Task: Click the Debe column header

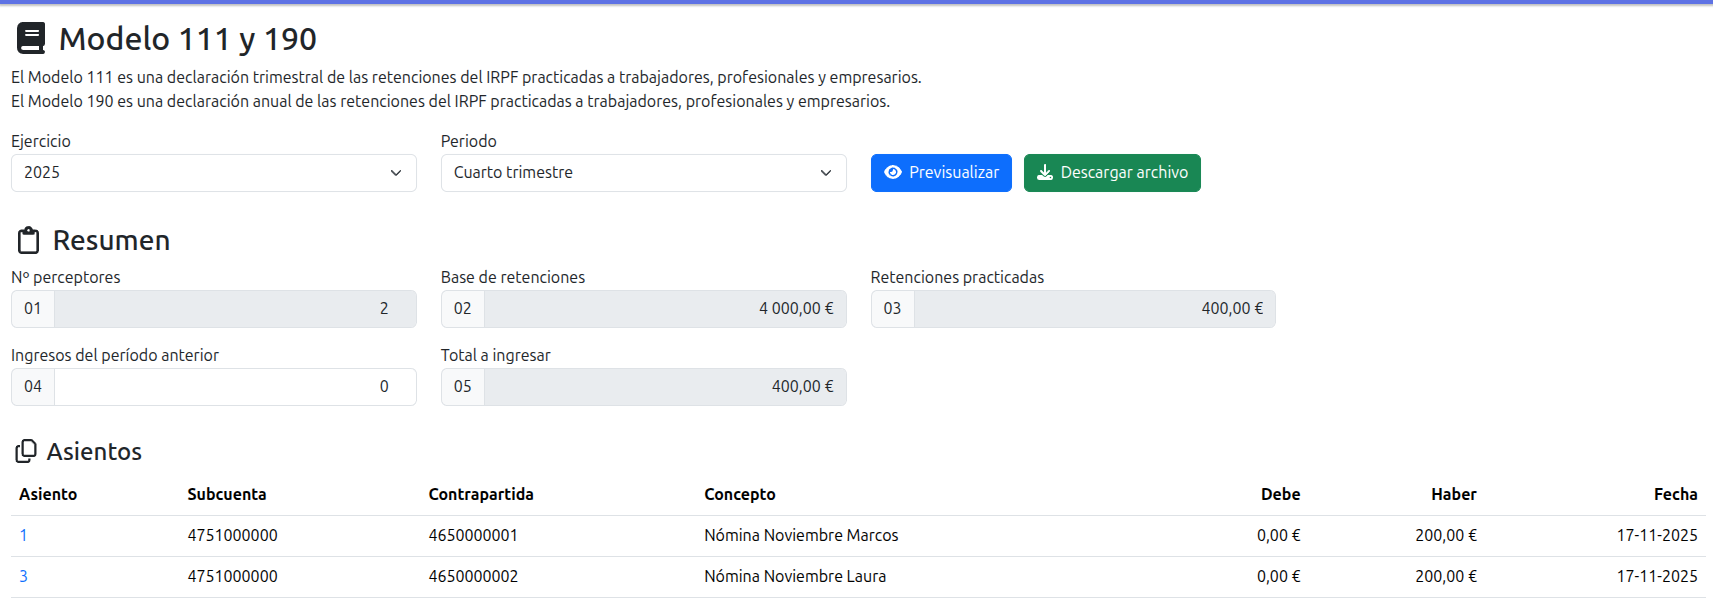Action: 1280,495
